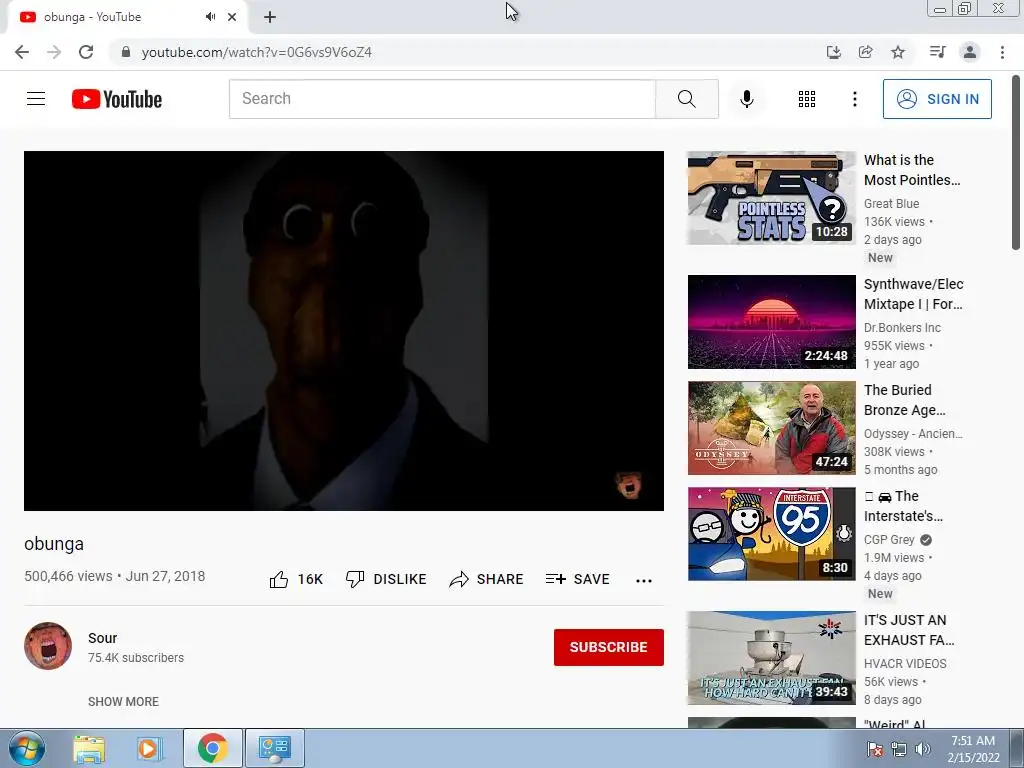Open more actions ellipsis below video
1024x768 pixels.
point(644,581)
